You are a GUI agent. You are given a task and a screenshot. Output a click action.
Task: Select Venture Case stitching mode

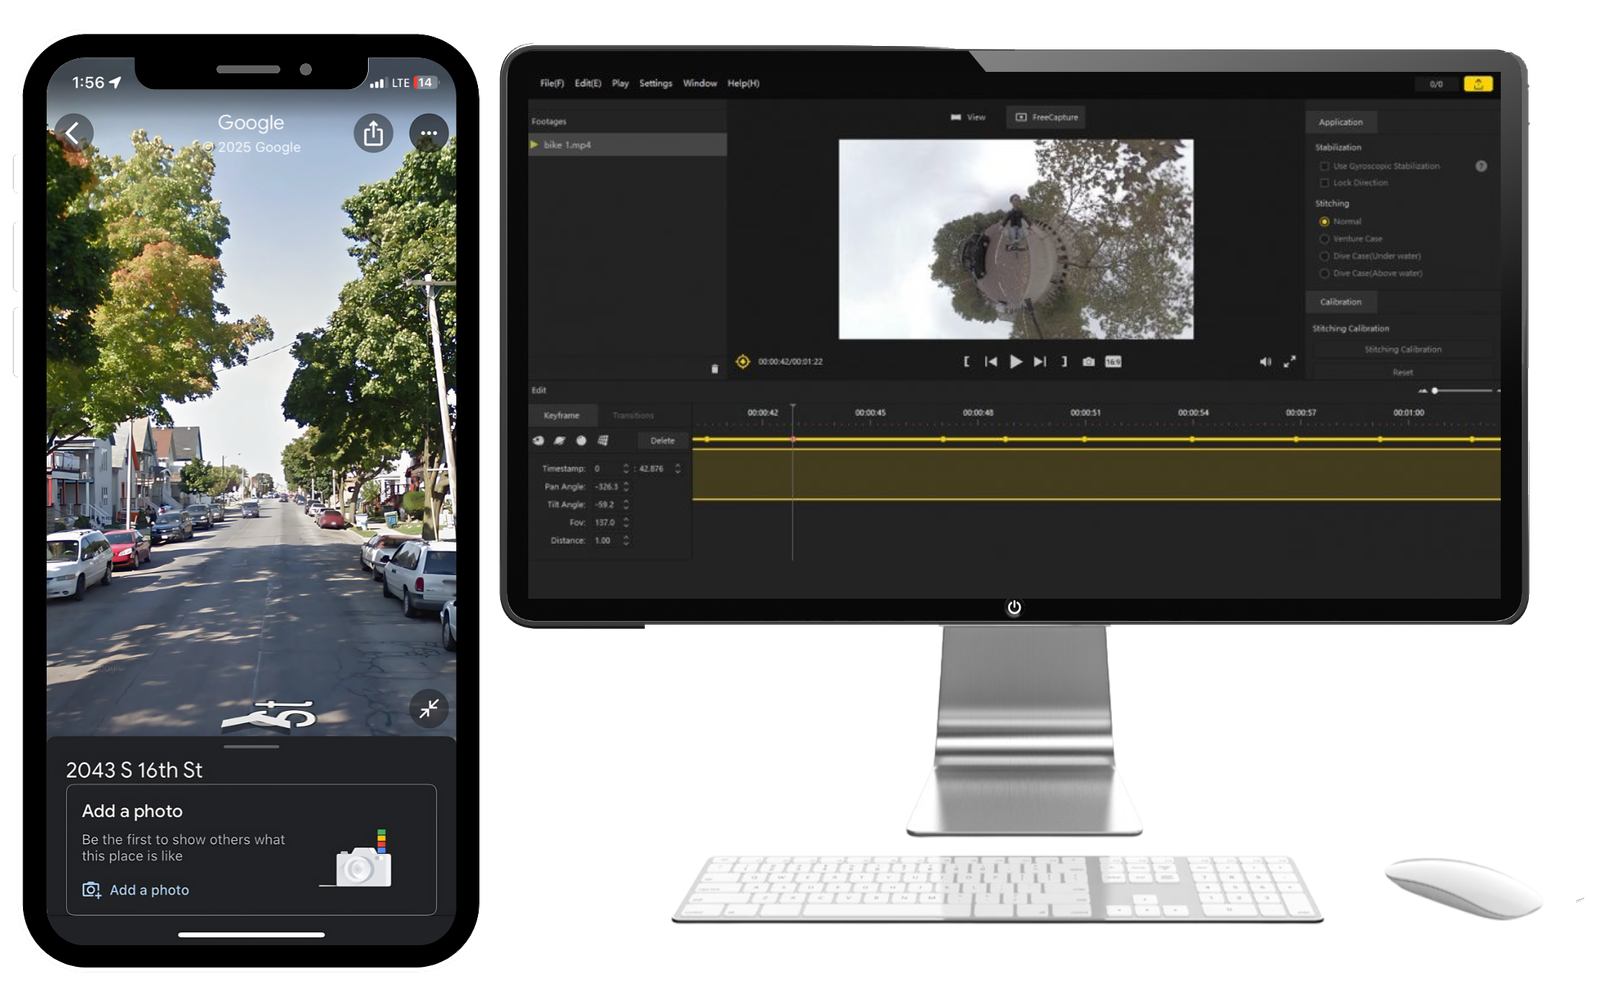click(1324, 239)
